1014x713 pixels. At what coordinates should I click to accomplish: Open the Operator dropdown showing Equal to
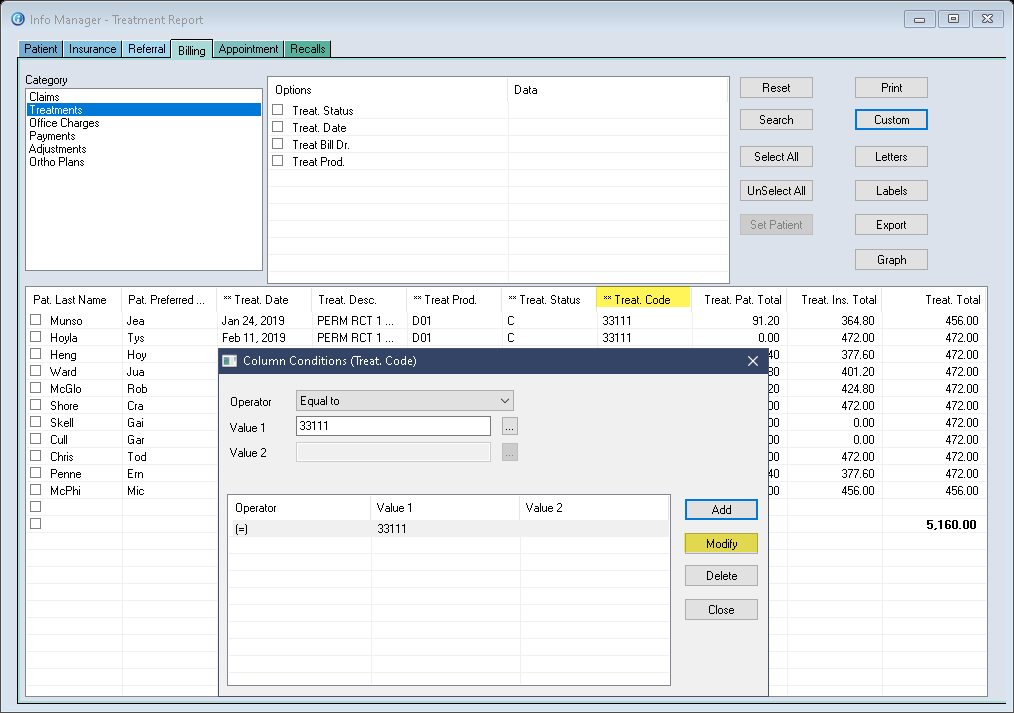coord(405,401)
